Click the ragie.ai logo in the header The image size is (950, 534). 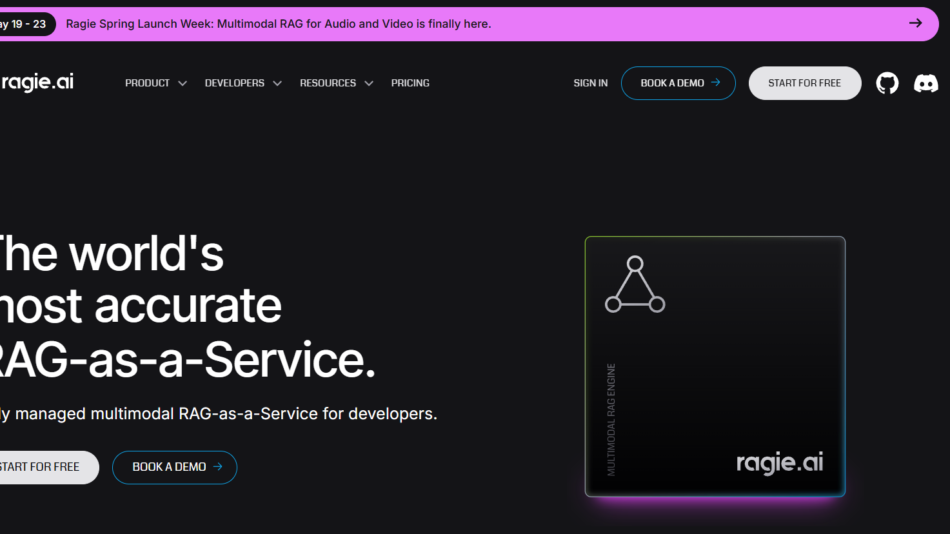point(37,82)
